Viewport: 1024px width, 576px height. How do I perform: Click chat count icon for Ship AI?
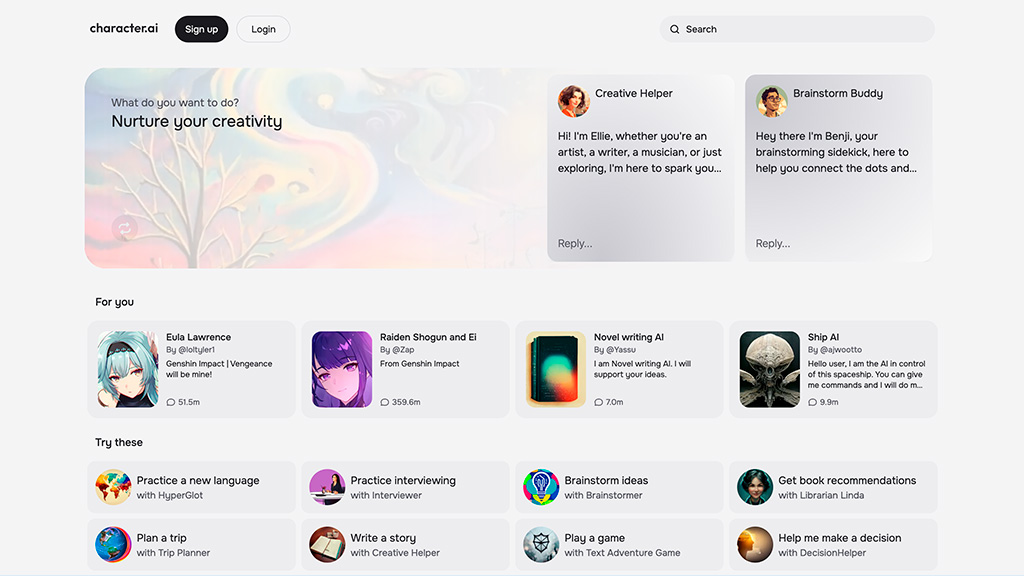pyautogui.click(x=812, y=402)
